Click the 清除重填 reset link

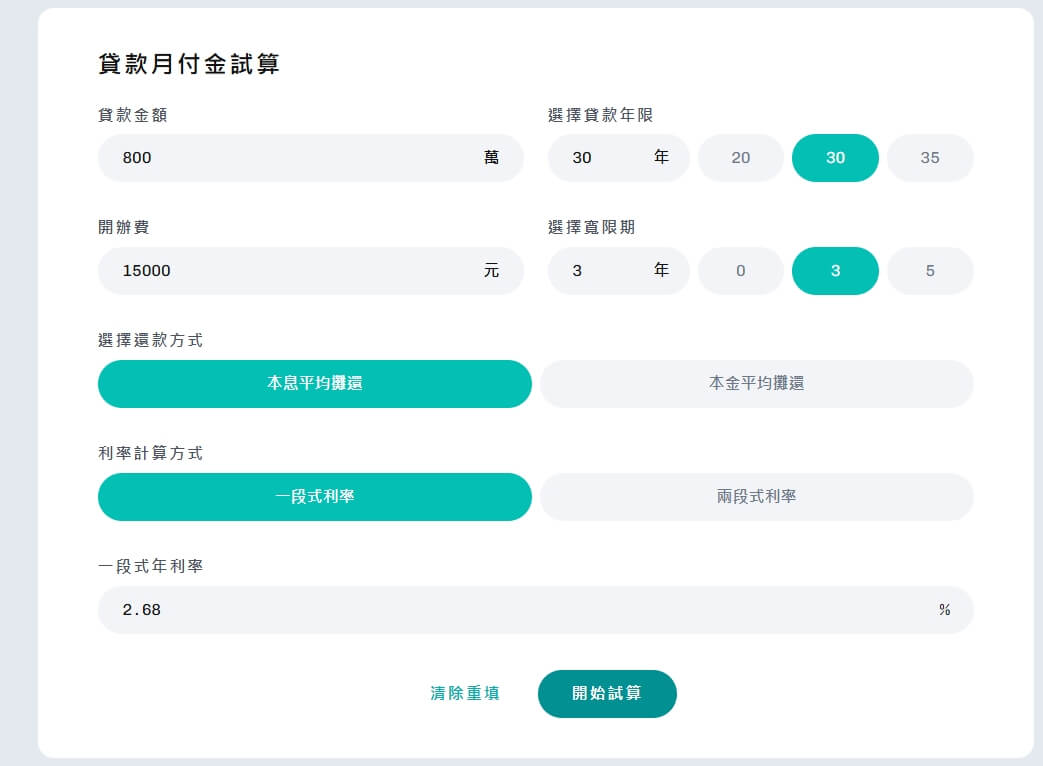pyautogui.click(x=464, y=693)
